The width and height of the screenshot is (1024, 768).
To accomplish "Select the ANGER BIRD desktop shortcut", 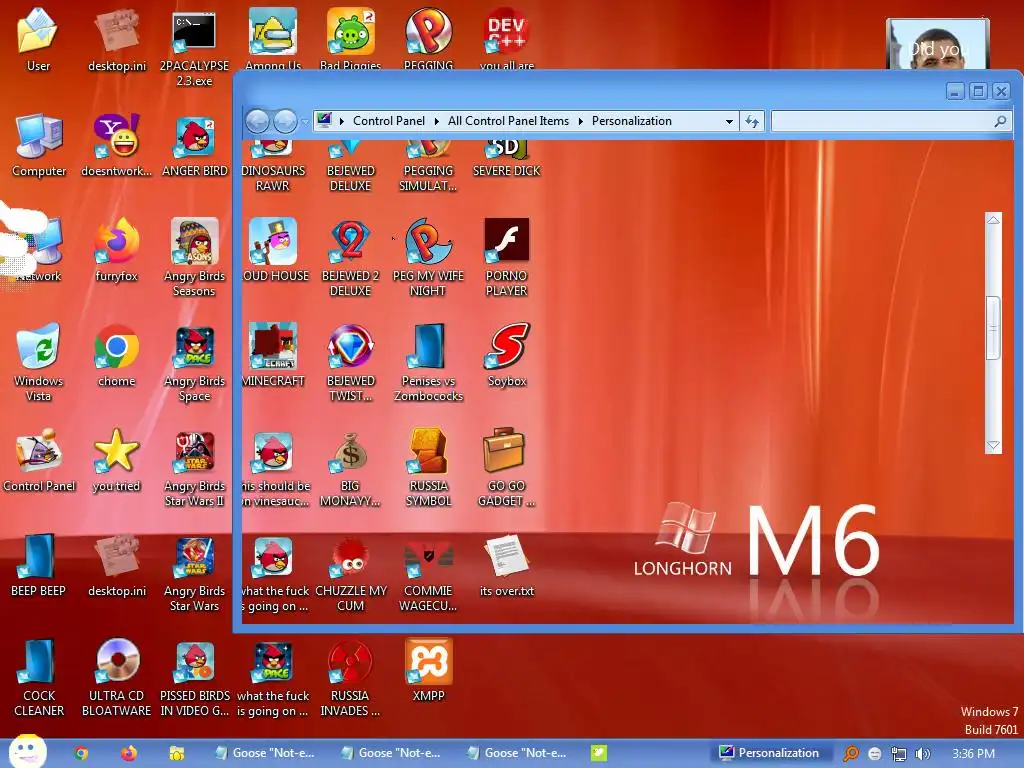I will (x=195, y=145).
